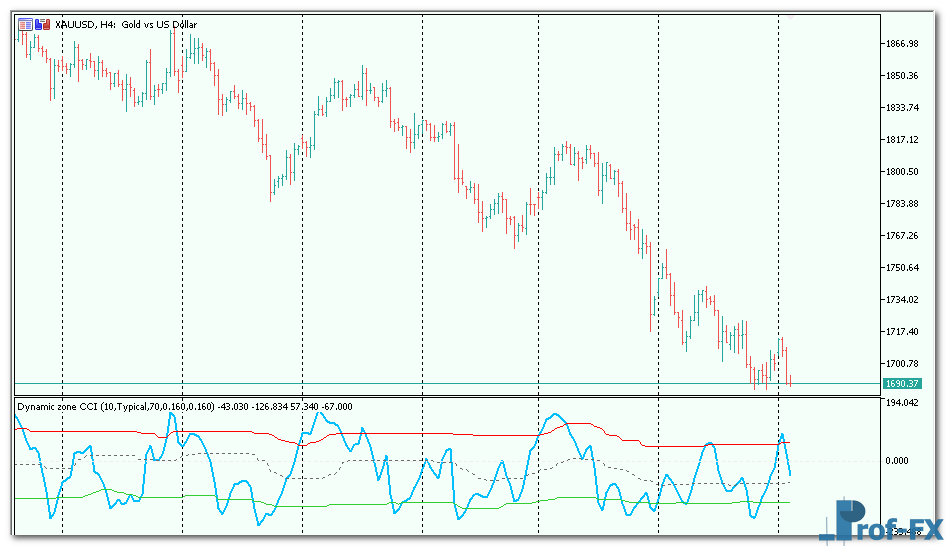Click the 1690.37 current price tag
Viewport: 946px width, 546px height.
click(901, 384)
